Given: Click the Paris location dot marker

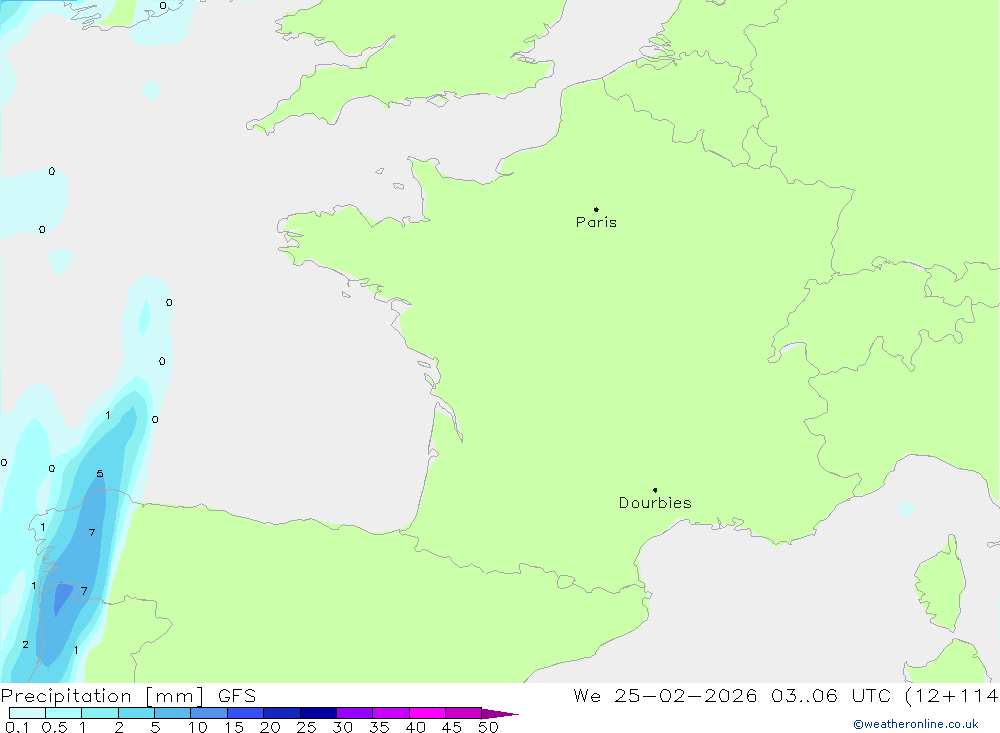Looking at the screenshot, I should [x=596, y=209].
